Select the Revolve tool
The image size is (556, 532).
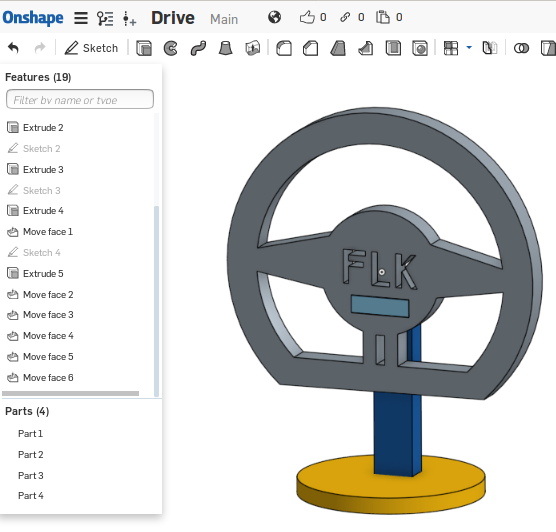(171, 48)
